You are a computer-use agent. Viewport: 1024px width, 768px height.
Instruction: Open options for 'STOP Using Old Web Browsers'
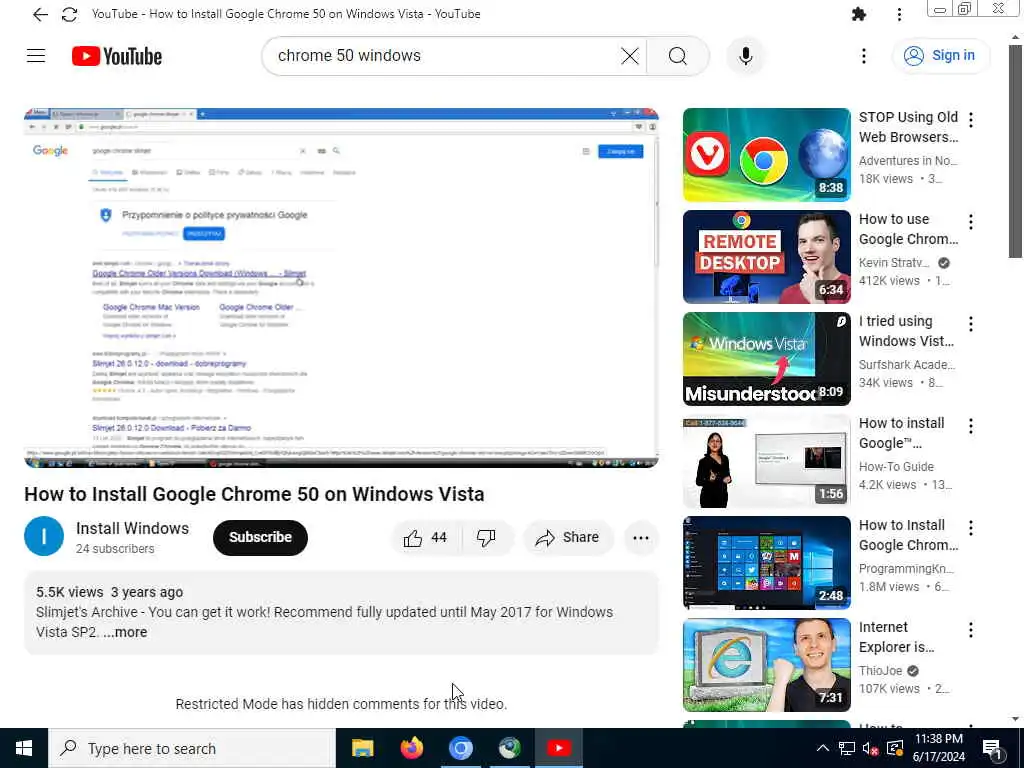[970, 120]
